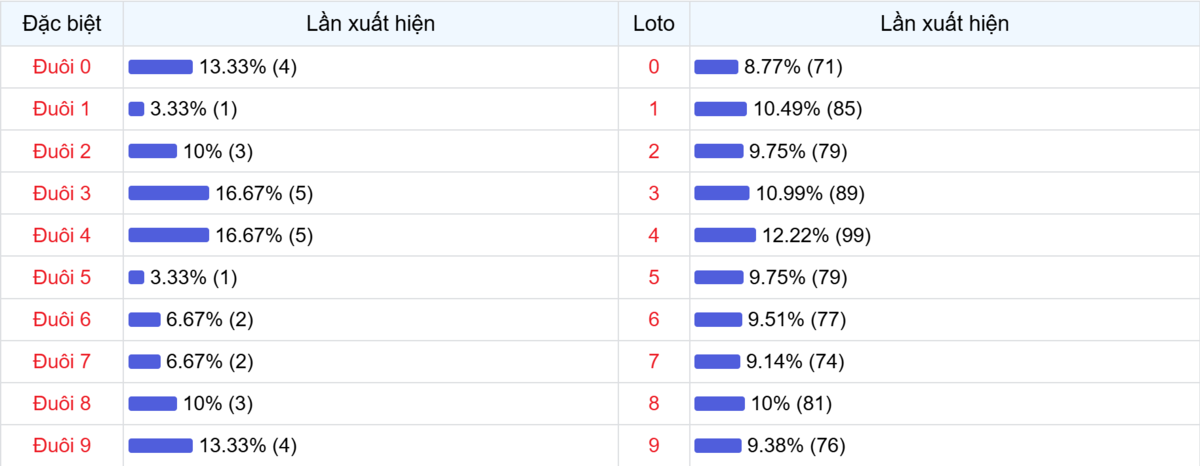Select the "Đuôi 3" label
This screenshot has height=466, width=1200.
pyautogui.click(x=62, y=193)
